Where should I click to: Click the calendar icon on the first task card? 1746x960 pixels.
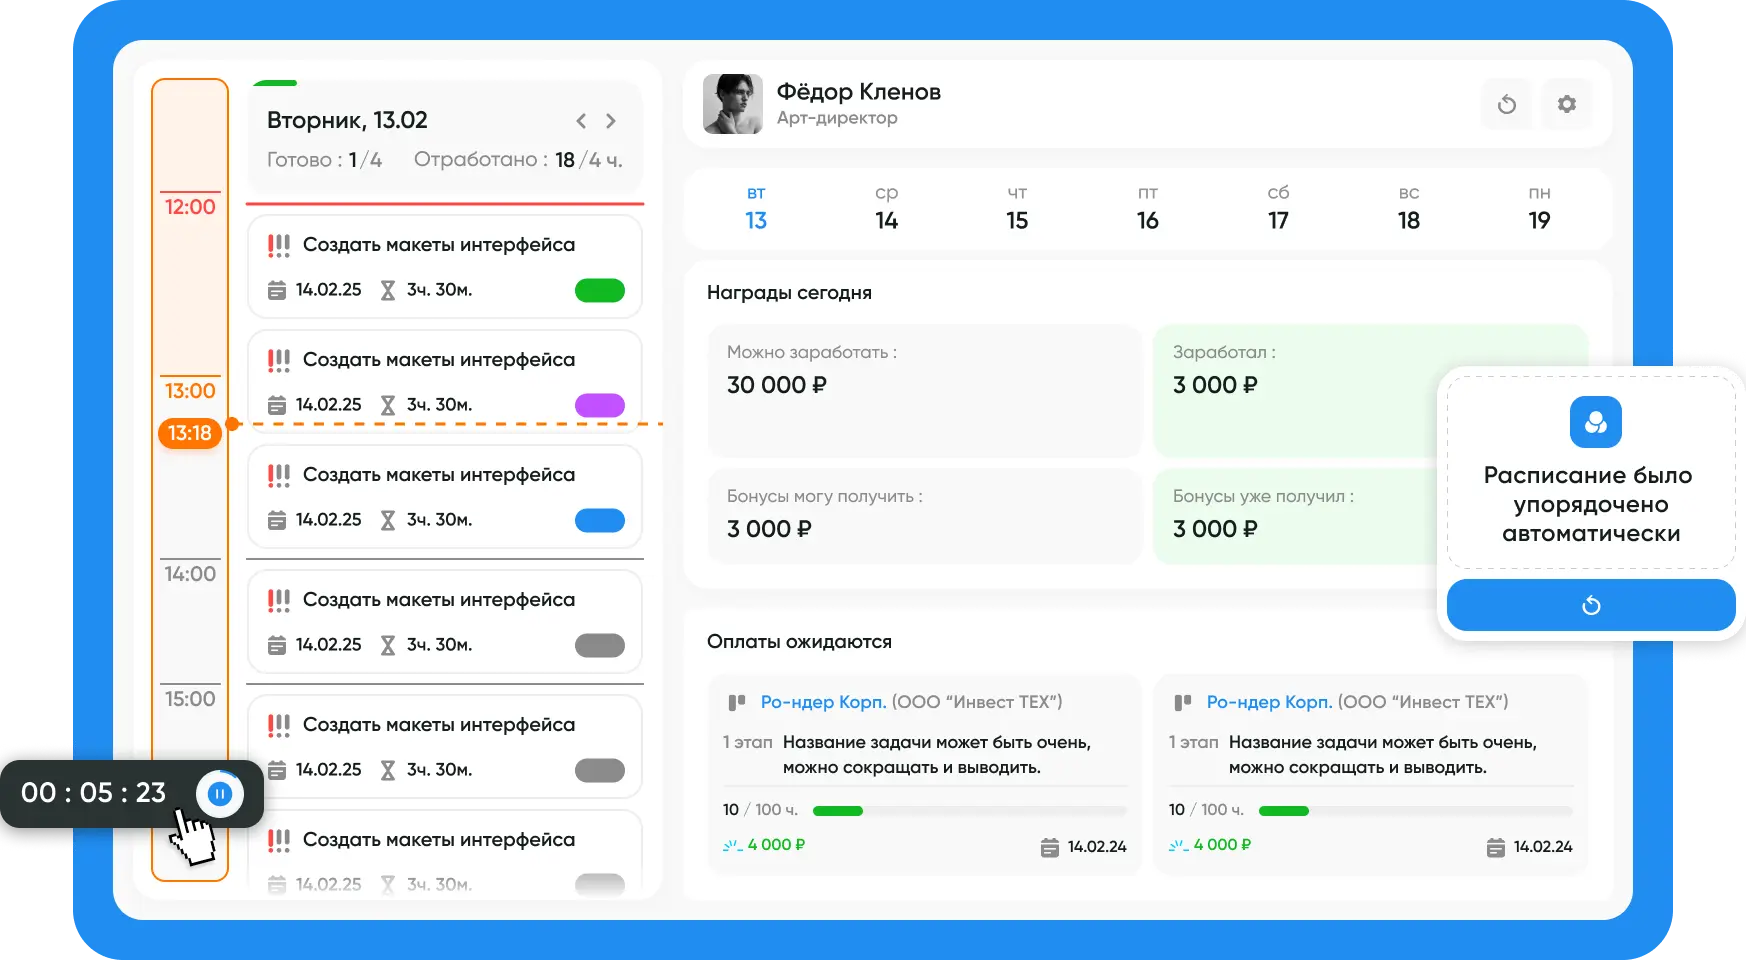pos(277,290)
